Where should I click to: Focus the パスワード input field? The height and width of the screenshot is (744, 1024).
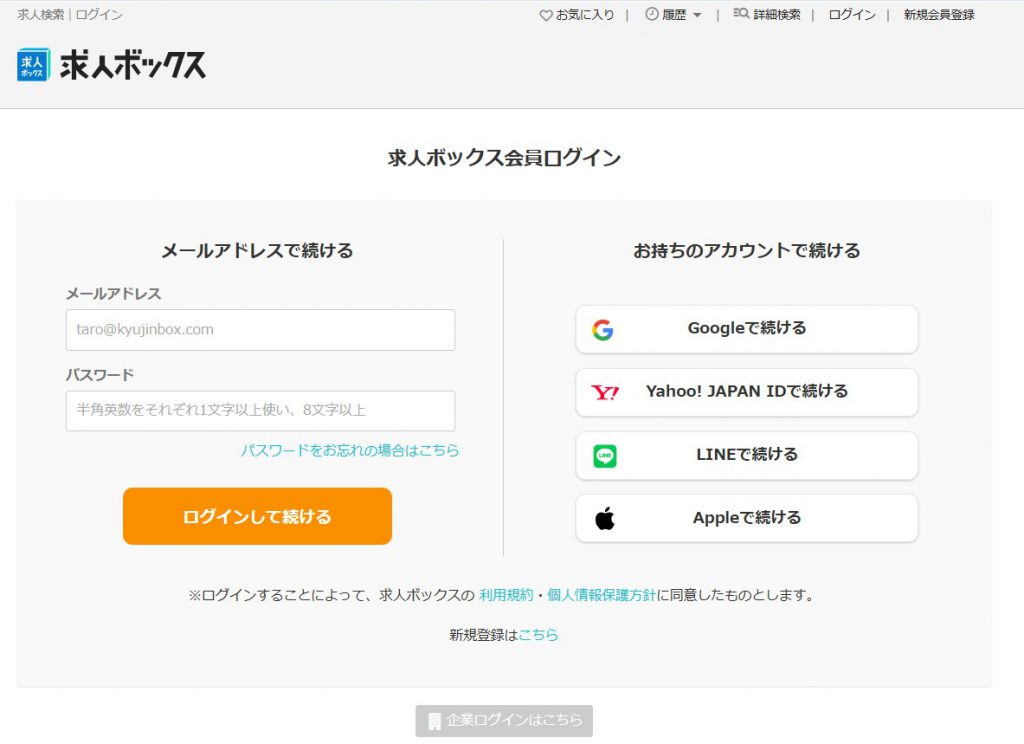[x=261, y=411]
